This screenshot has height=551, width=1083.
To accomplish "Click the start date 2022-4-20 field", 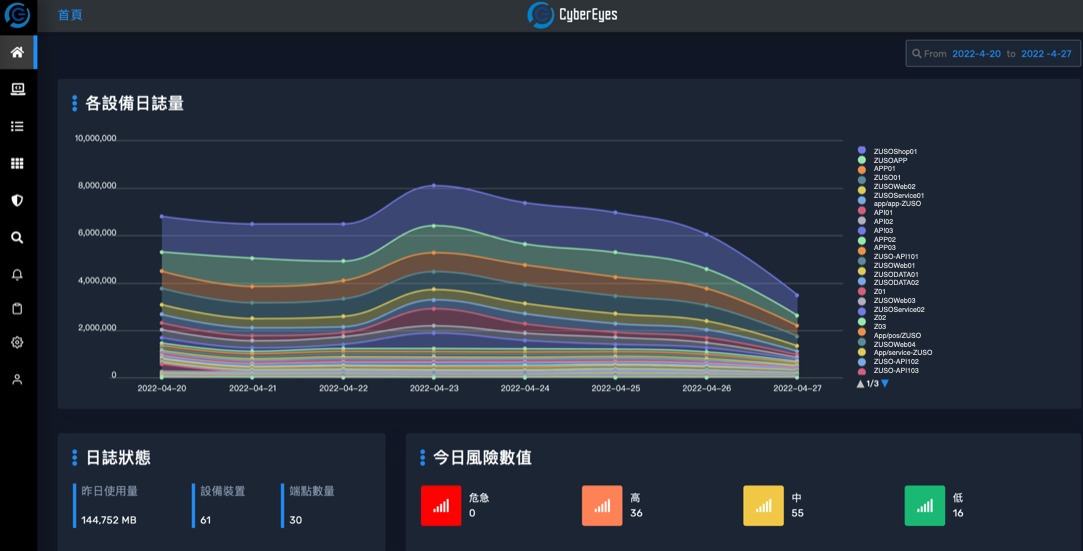I will [976, 54].
